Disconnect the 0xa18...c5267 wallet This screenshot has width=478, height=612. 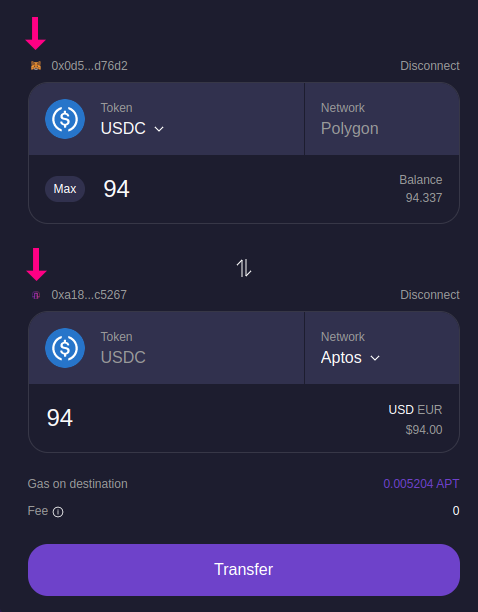(x=430, y=295)
